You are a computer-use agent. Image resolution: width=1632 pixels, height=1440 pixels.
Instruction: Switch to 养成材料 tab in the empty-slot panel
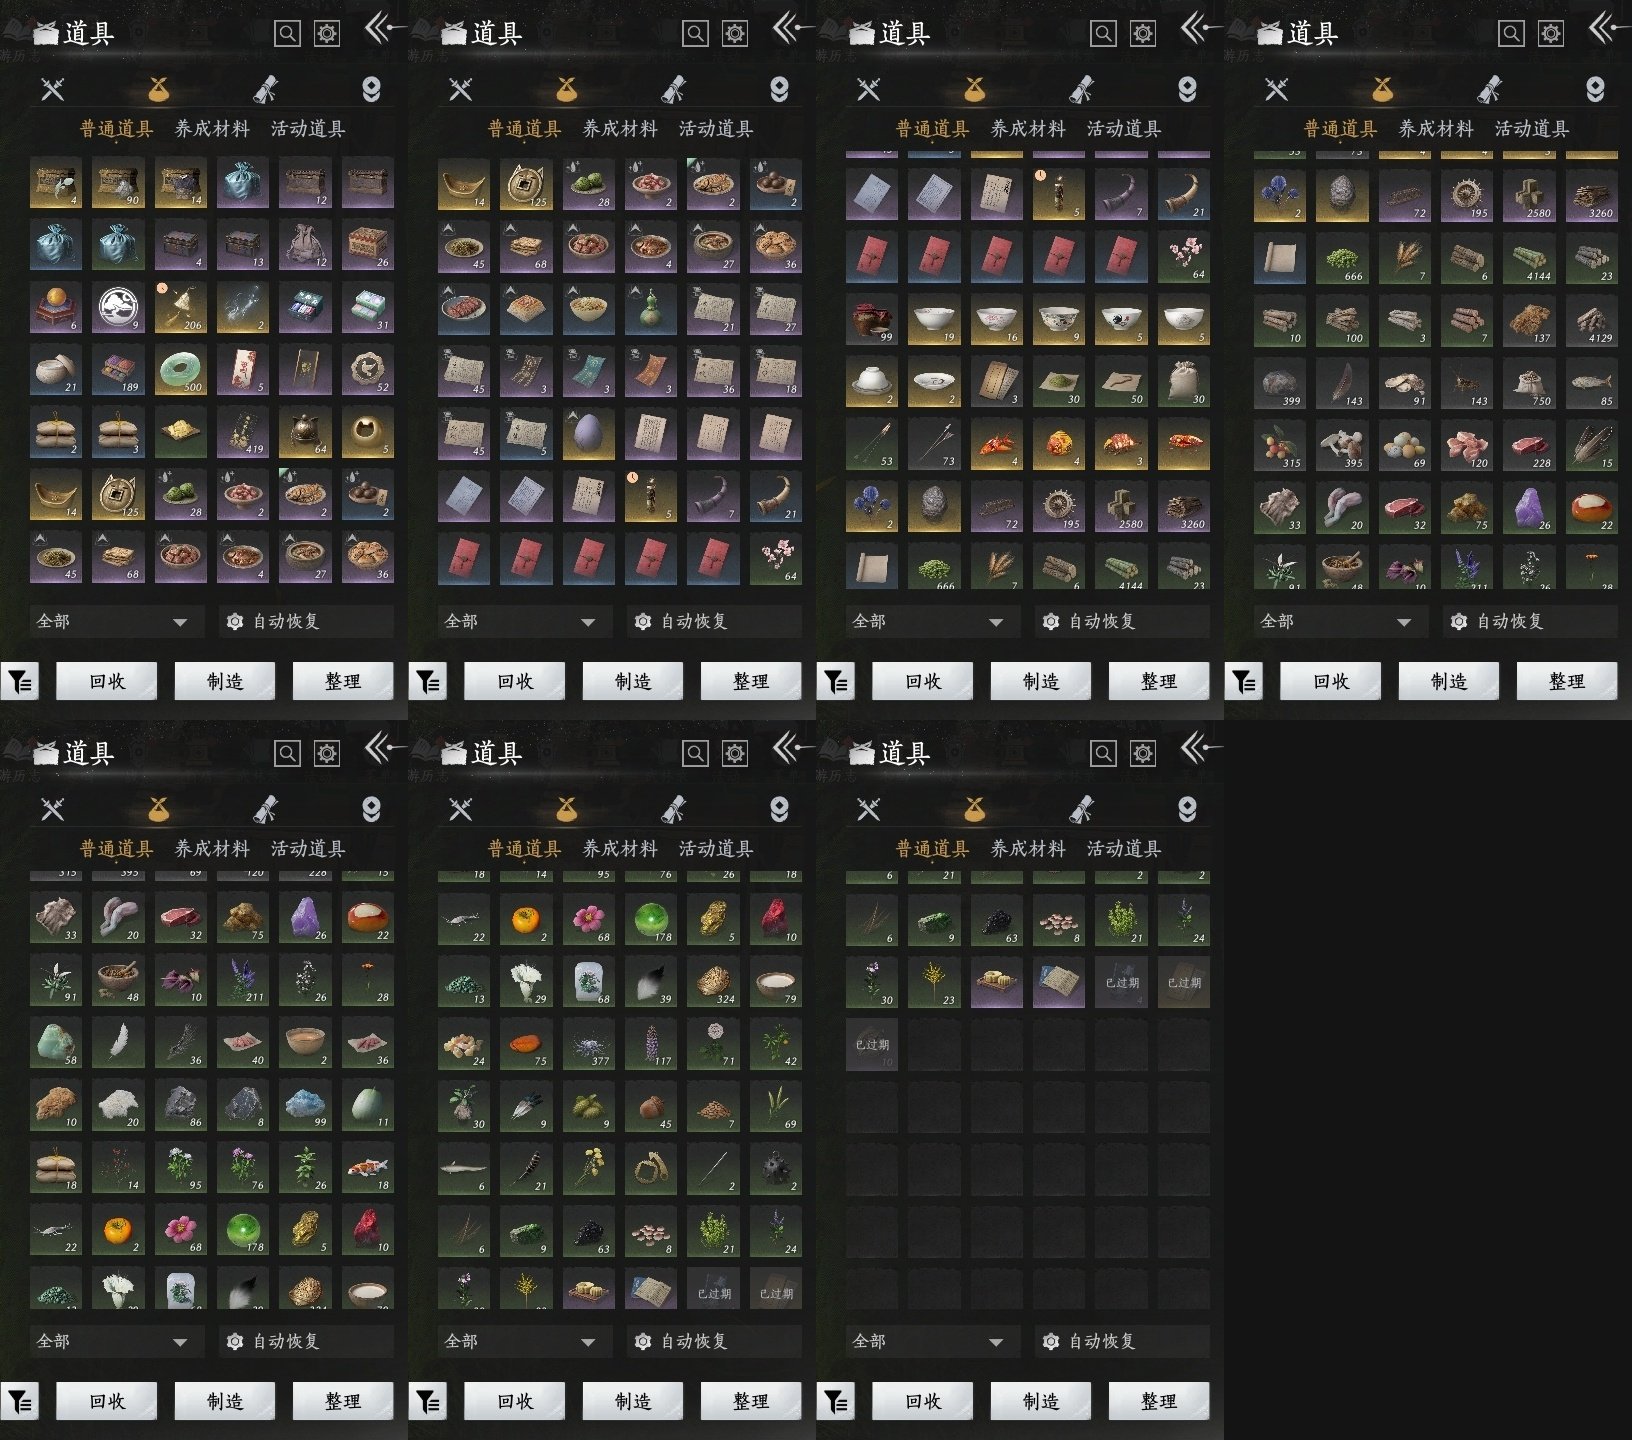[x=1028, y=849]
